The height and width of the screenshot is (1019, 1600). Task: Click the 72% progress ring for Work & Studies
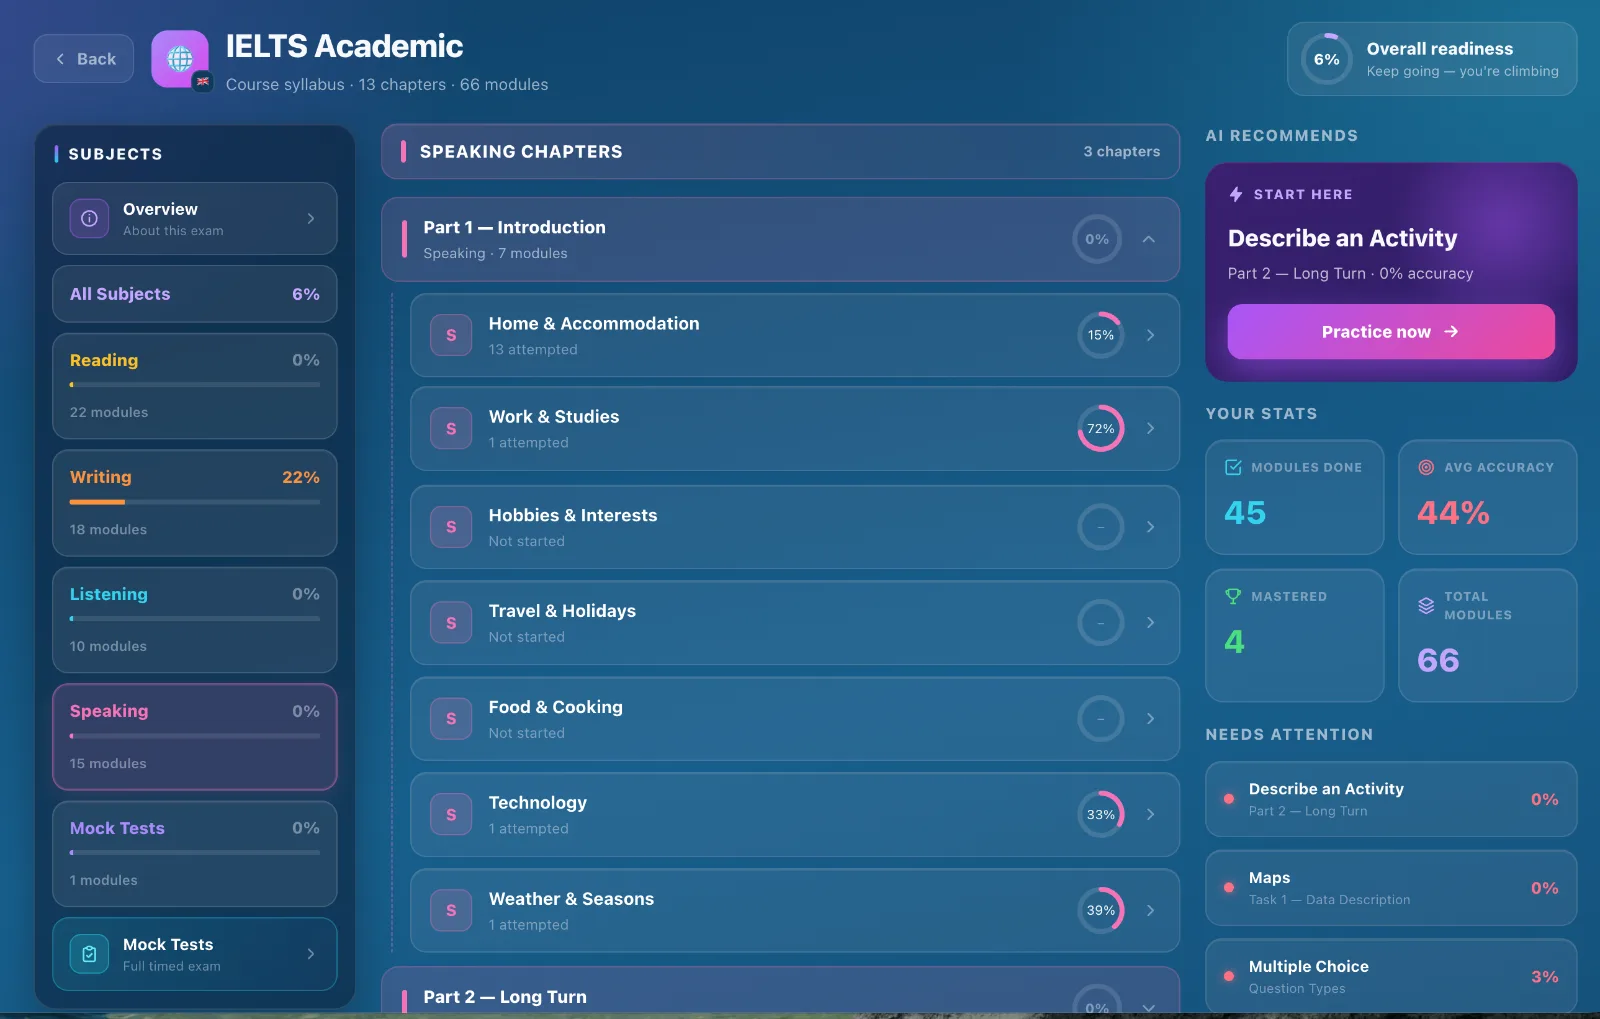point(1101,428)
